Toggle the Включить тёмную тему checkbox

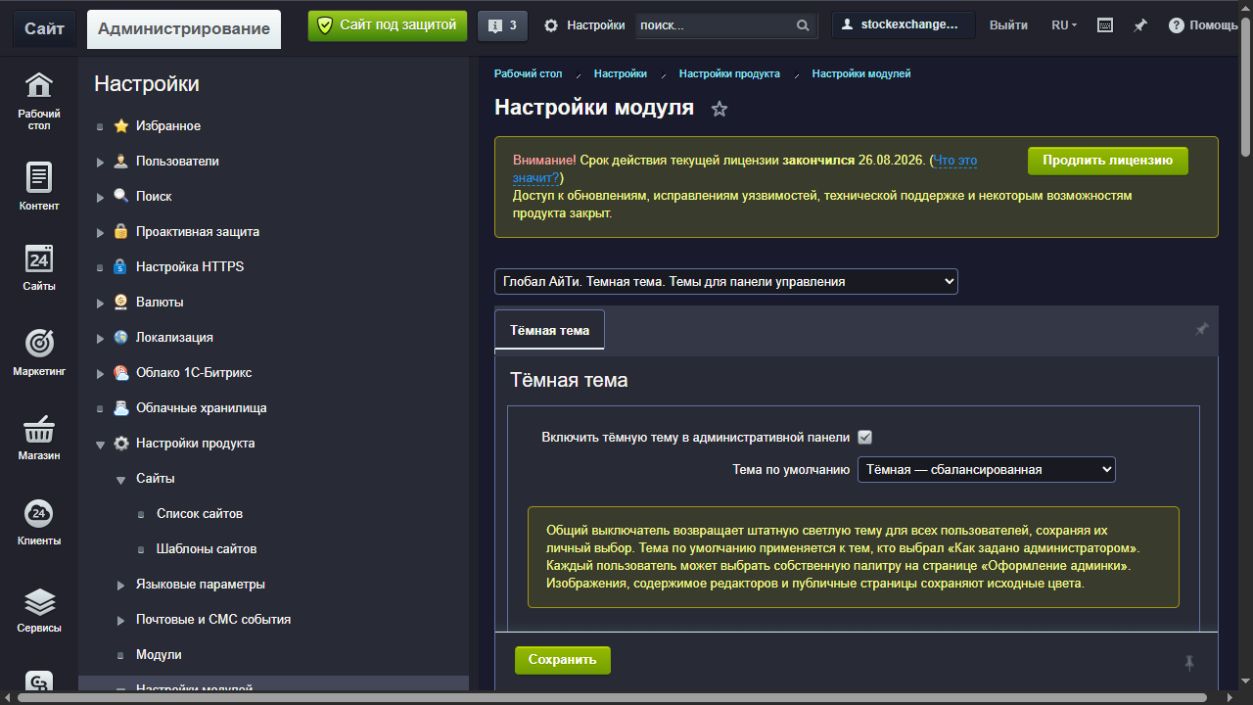click(866, 437)
